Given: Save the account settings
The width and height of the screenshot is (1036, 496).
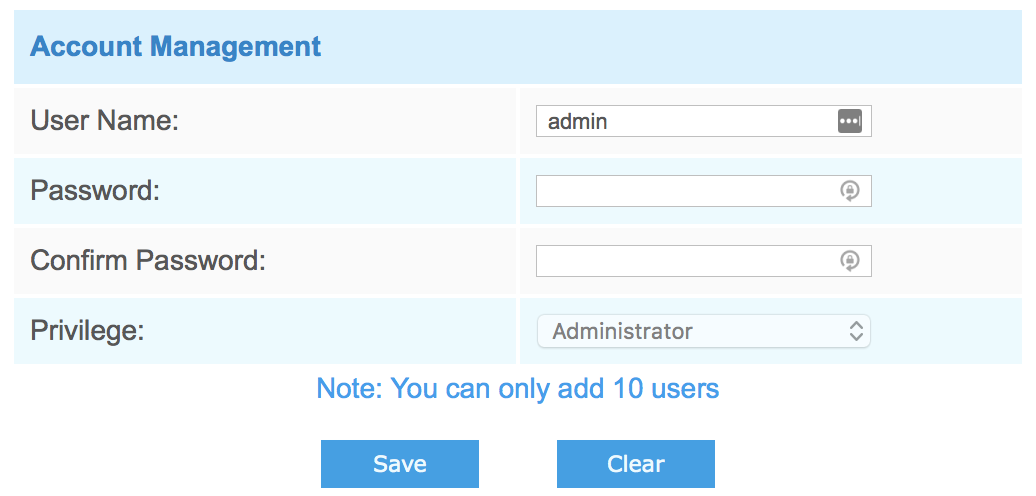Looking at the screenshot, I should 400,464.
